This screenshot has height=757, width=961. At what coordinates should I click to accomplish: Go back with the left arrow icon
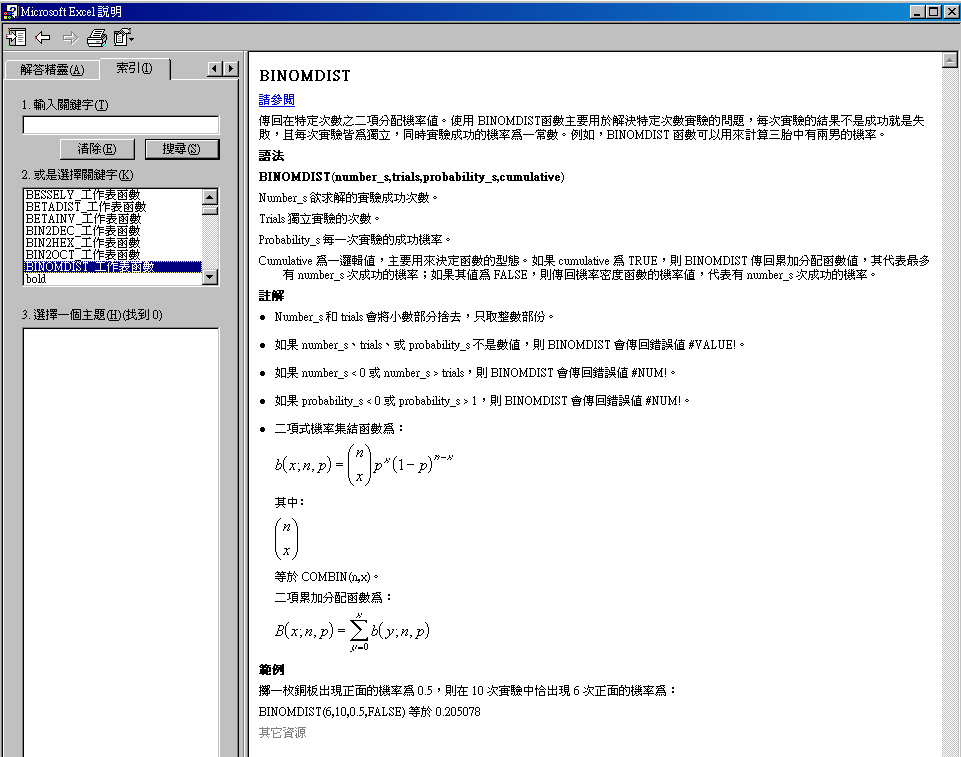click(x=43, y=37)
